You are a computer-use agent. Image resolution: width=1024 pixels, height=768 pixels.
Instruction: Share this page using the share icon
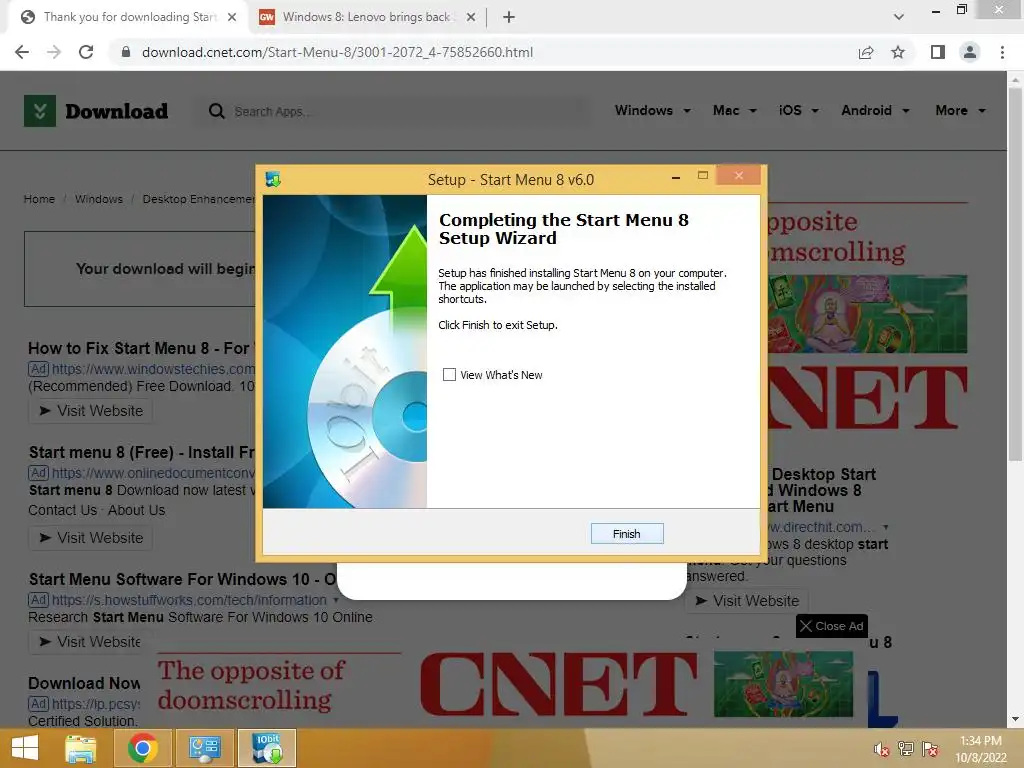pyautogui.click(x=866, y=52)
